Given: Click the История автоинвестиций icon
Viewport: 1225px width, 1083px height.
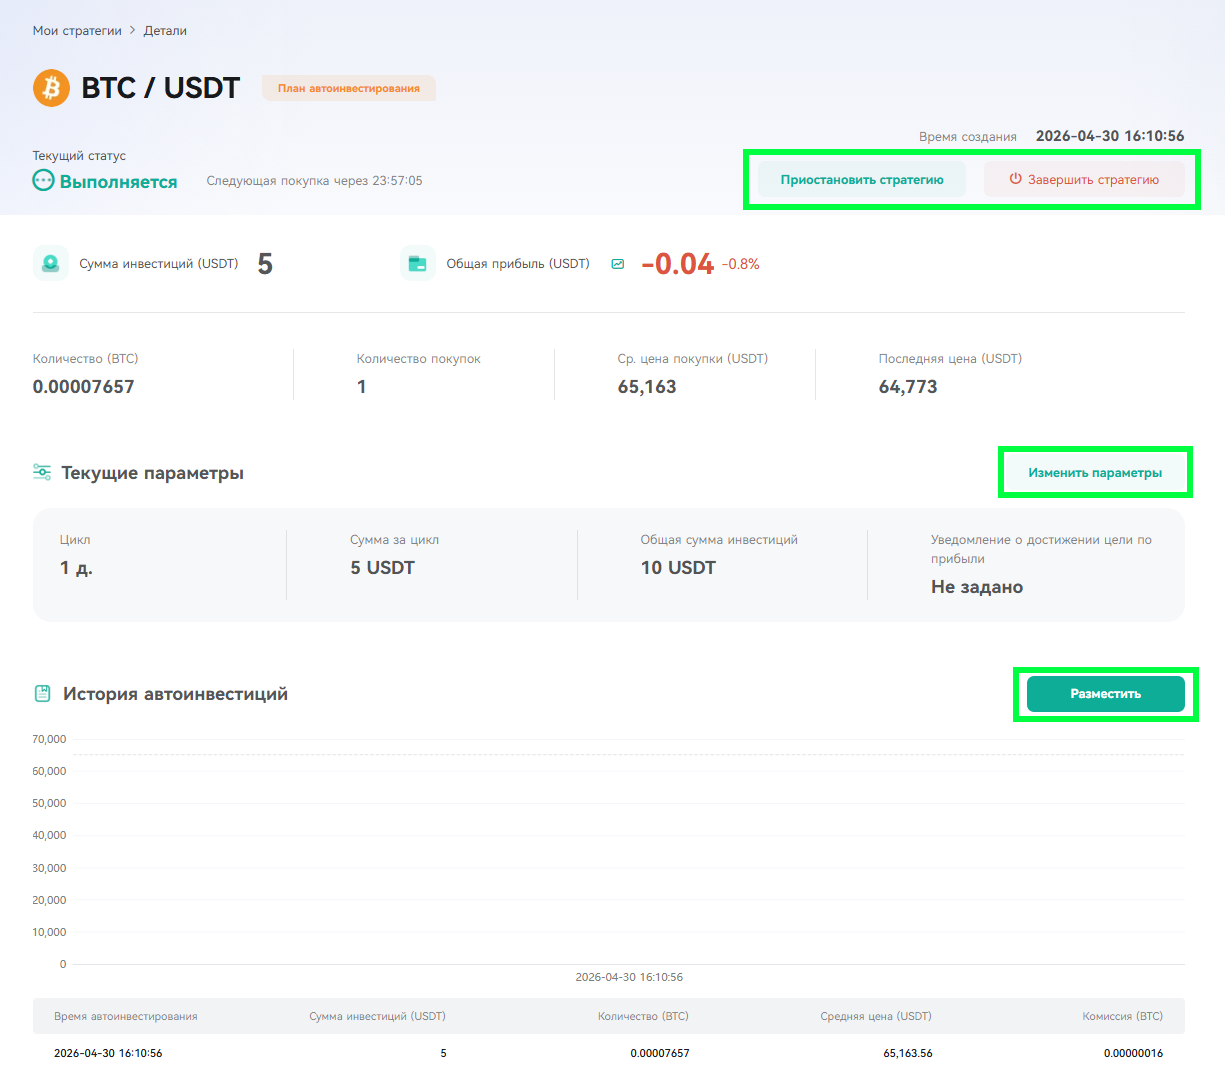Looking at the screenshot, I should pyautogui.click(x=43, y=693).
